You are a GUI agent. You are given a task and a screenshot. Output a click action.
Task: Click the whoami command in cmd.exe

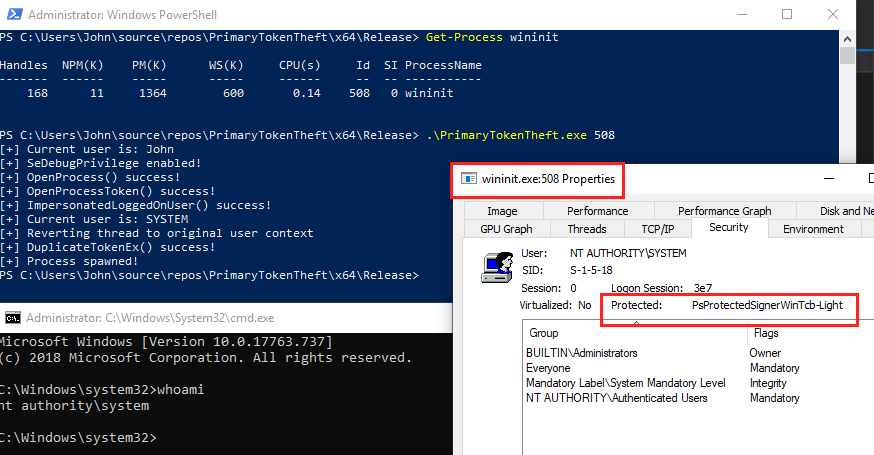coord(181,389)
